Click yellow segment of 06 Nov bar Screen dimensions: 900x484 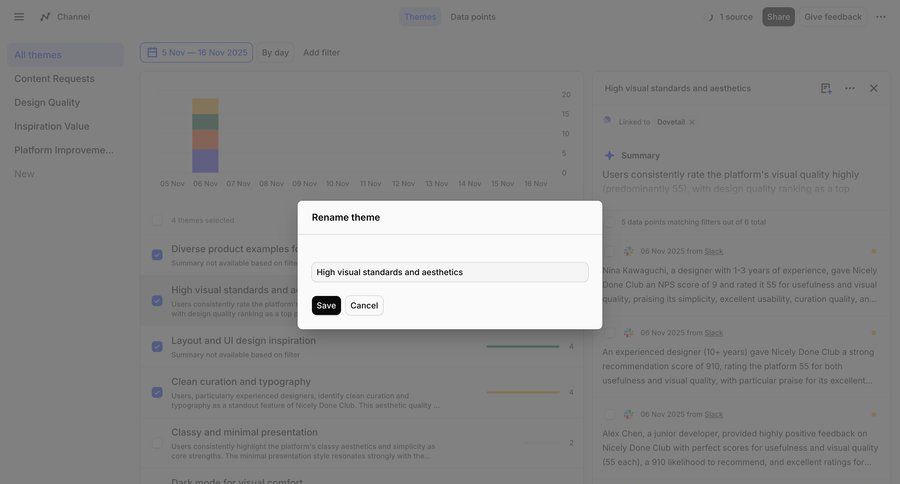pyautogui.click(x=205, y=106)
